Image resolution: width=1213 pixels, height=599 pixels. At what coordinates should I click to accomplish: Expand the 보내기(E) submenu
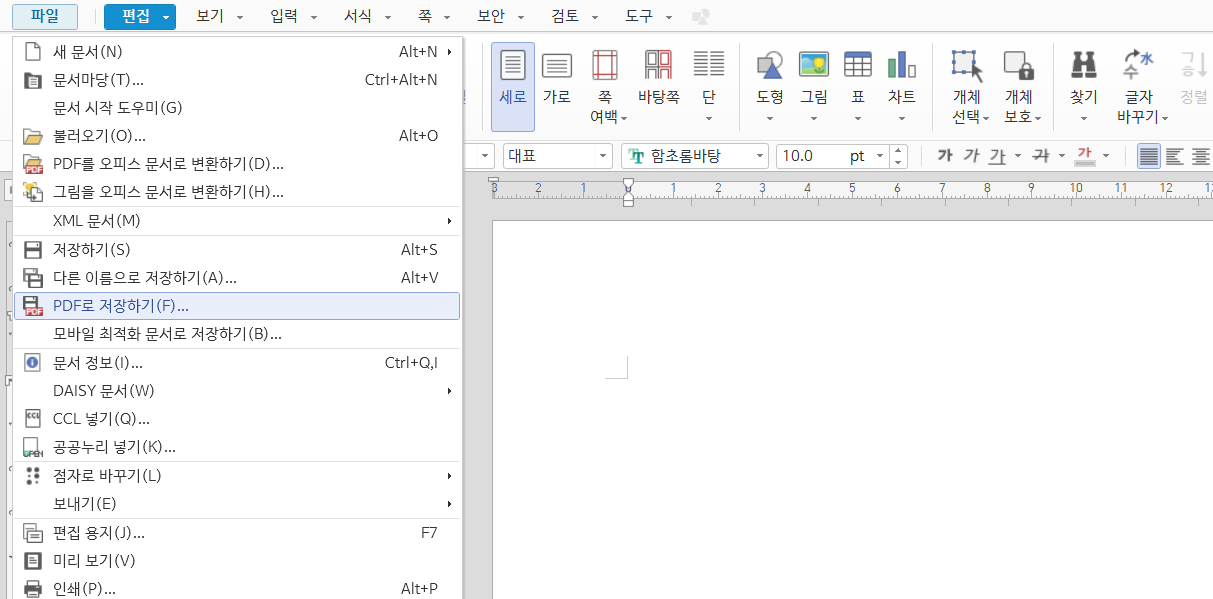237,504
